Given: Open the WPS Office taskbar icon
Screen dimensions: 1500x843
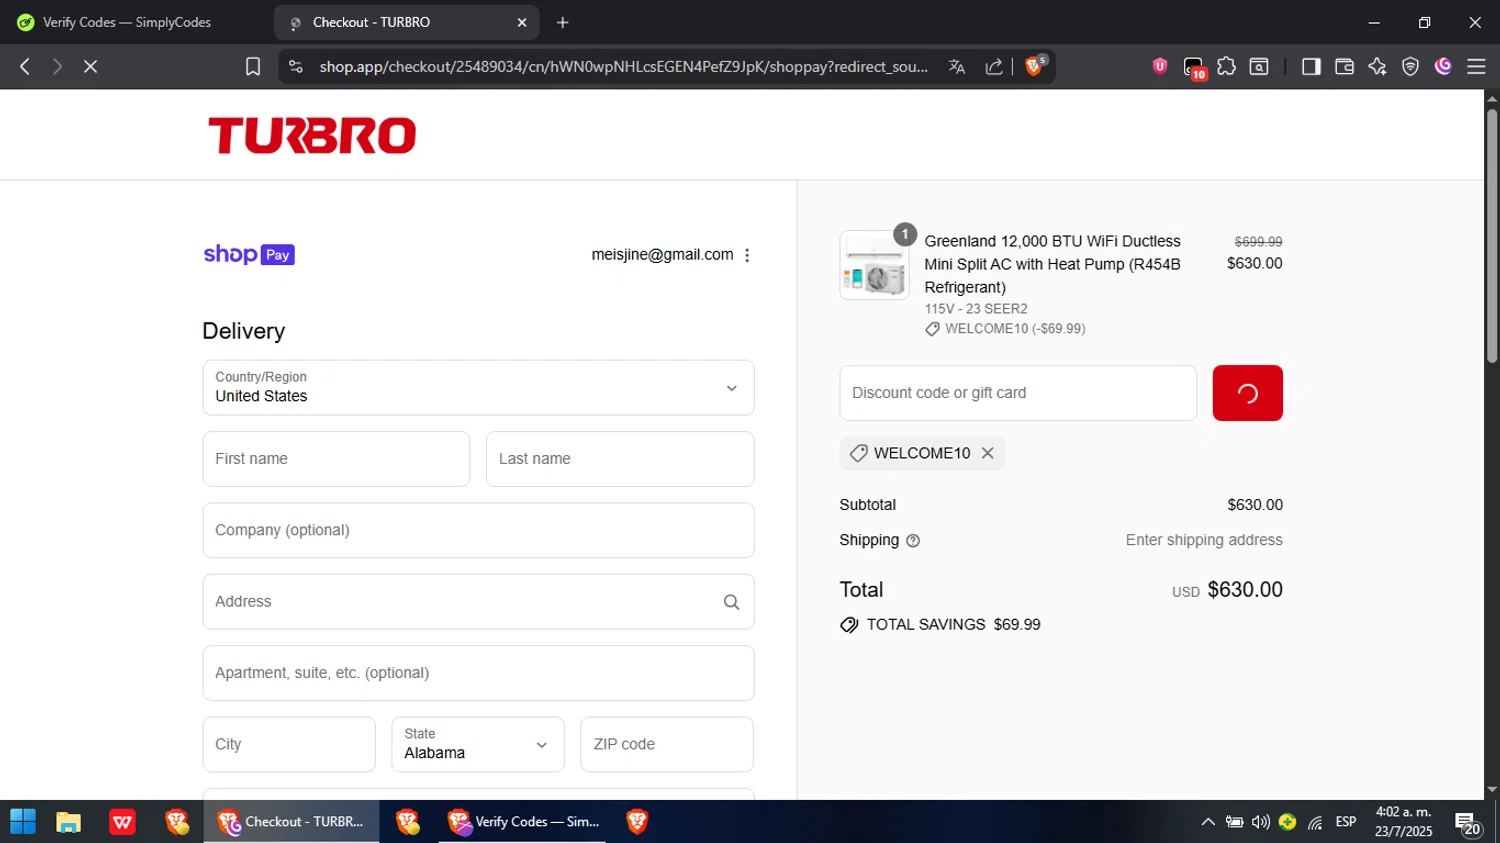Looking at the screenshot, I should [x=122, y=822].
